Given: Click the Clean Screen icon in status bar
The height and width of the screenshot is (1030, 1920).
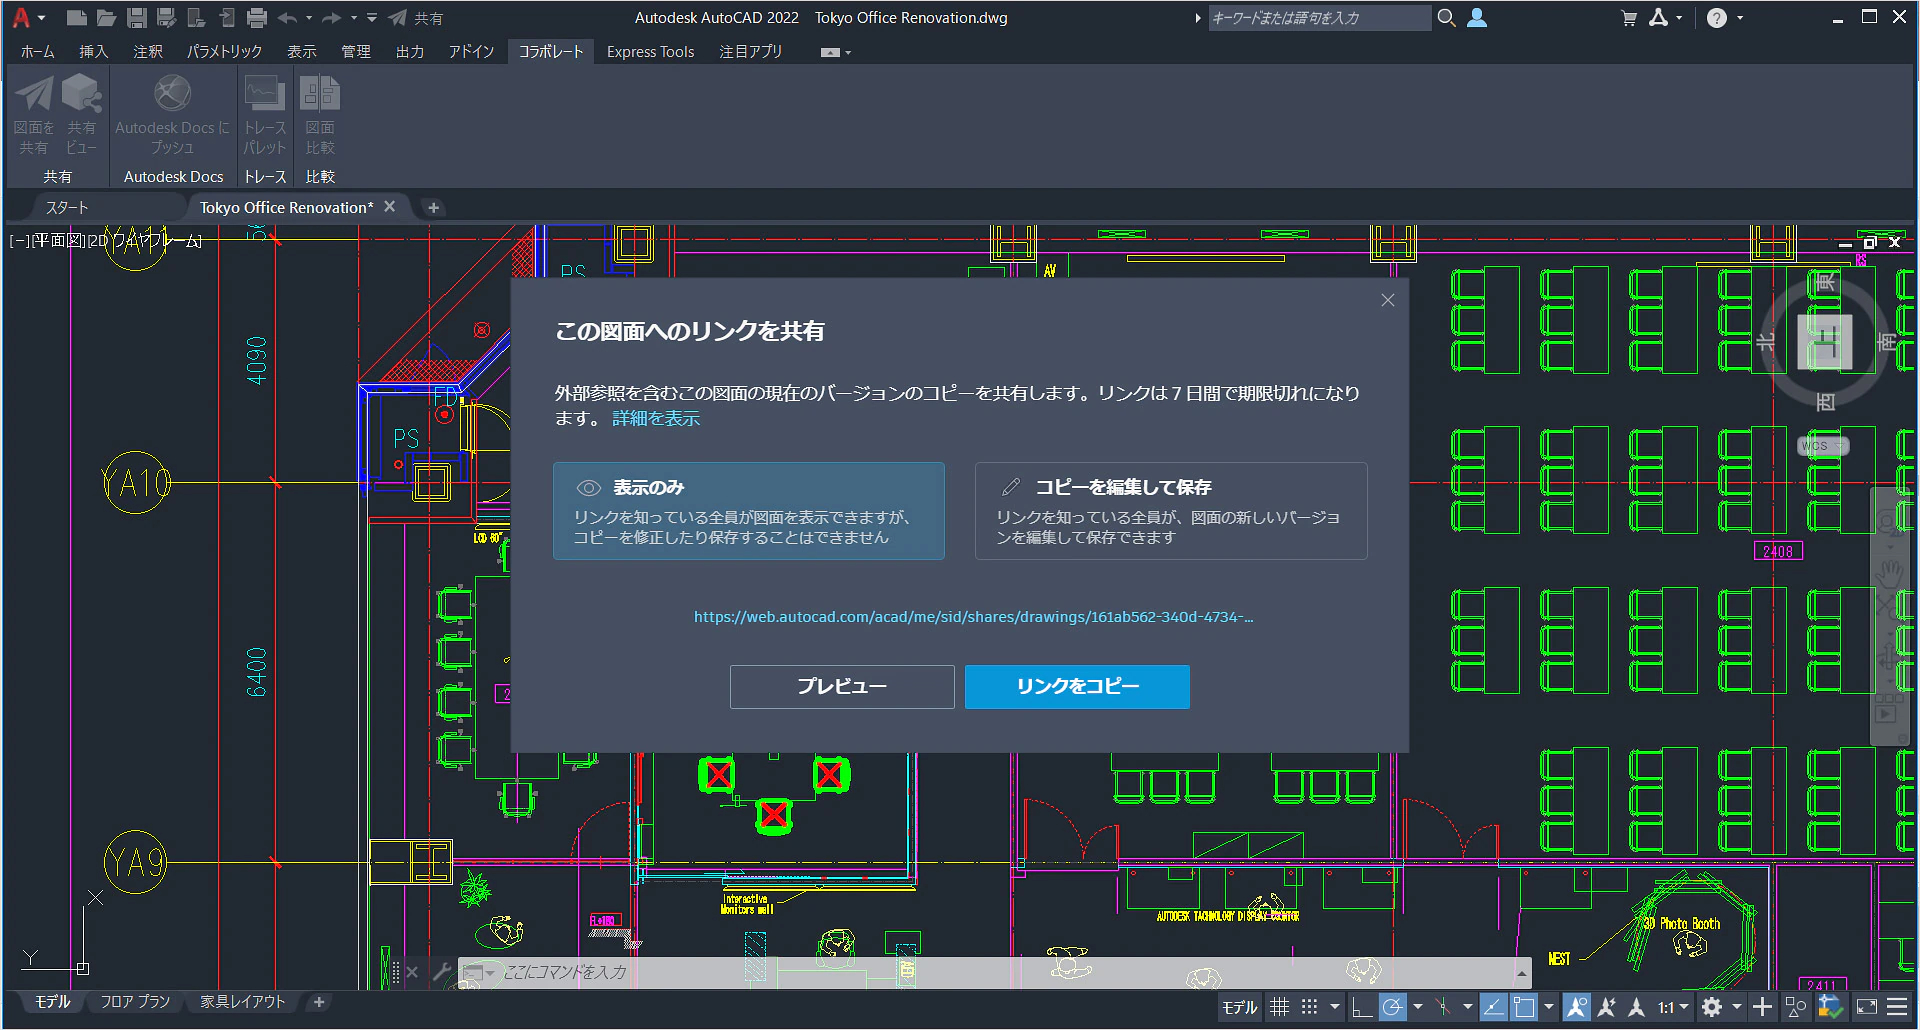Looking at the screenshot, I should [x=1866, y=1007].
